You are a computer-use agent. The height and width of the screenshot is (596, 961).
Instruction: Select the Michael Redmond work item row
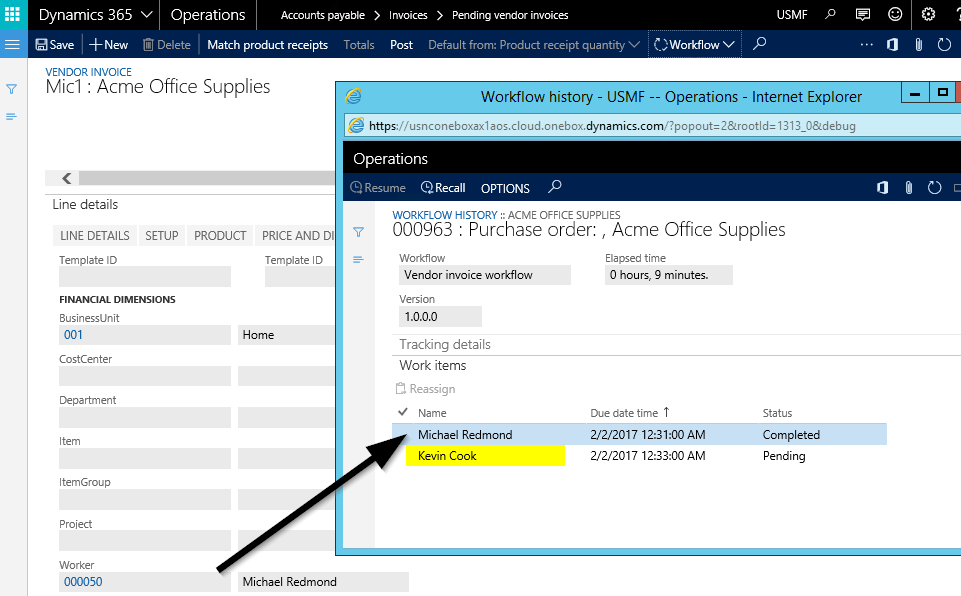click(465, 435)
